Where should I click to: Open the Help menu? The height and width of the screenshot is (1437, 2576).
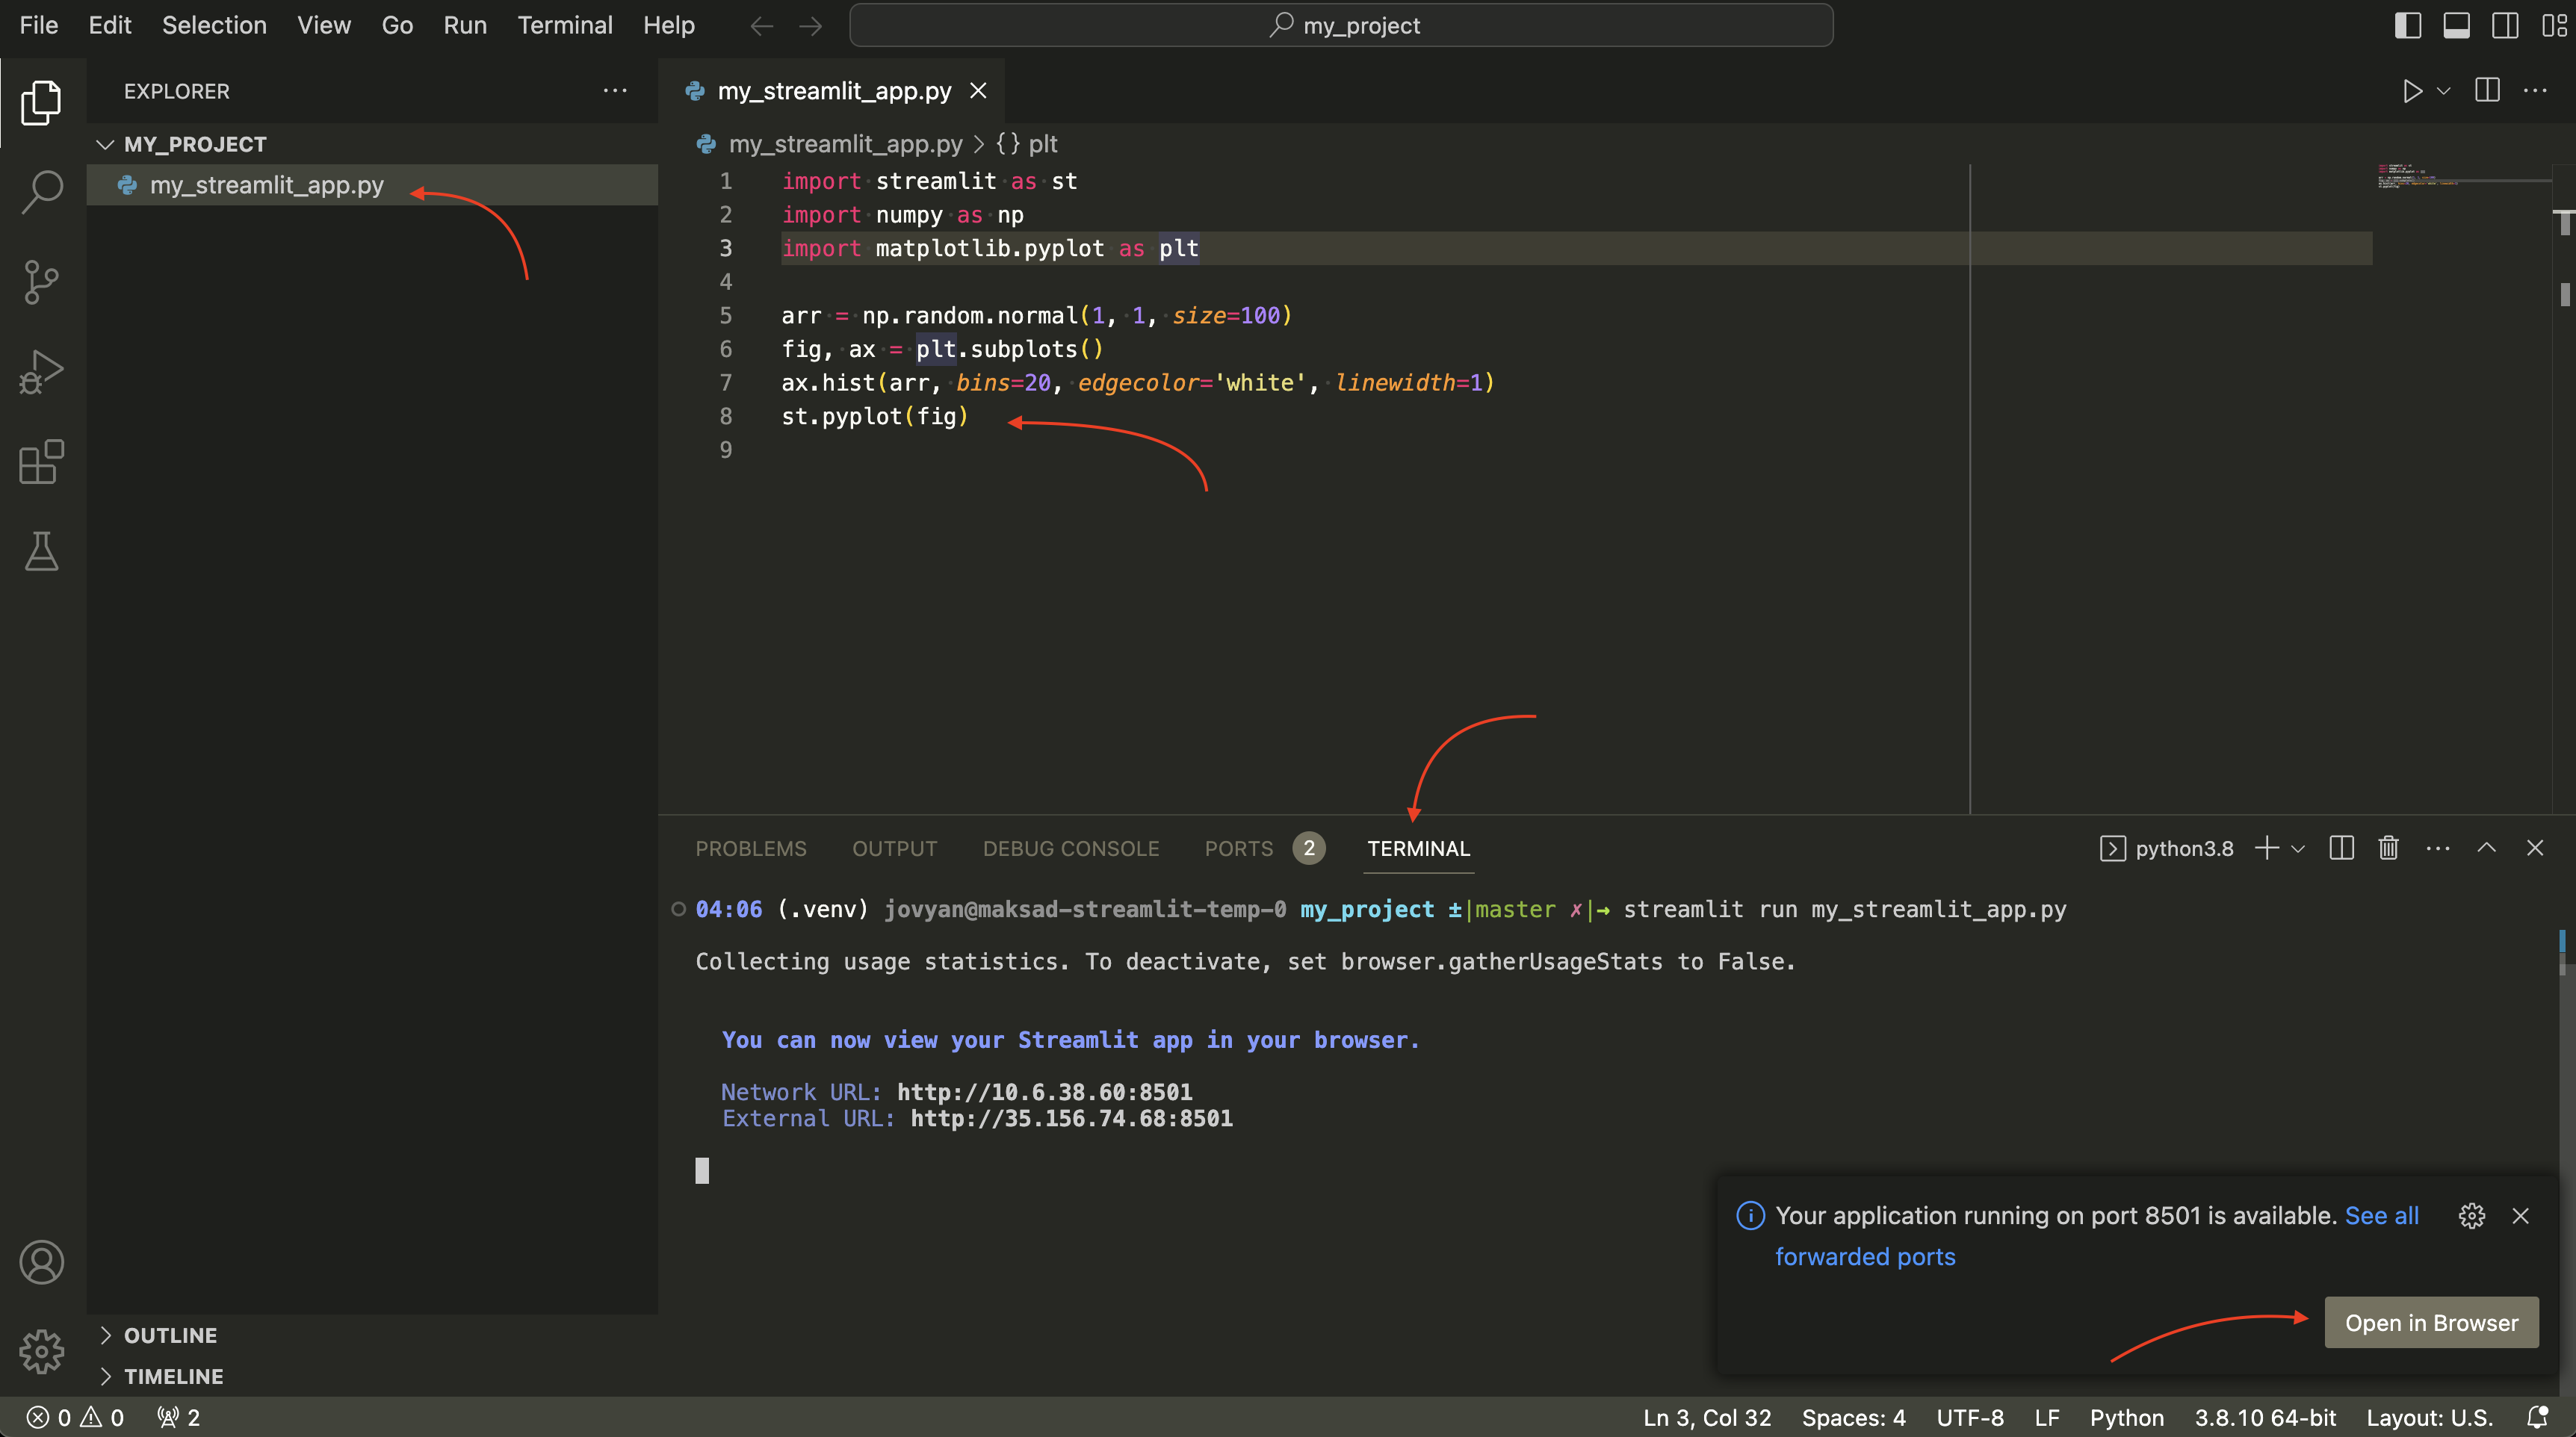point(669,25)
